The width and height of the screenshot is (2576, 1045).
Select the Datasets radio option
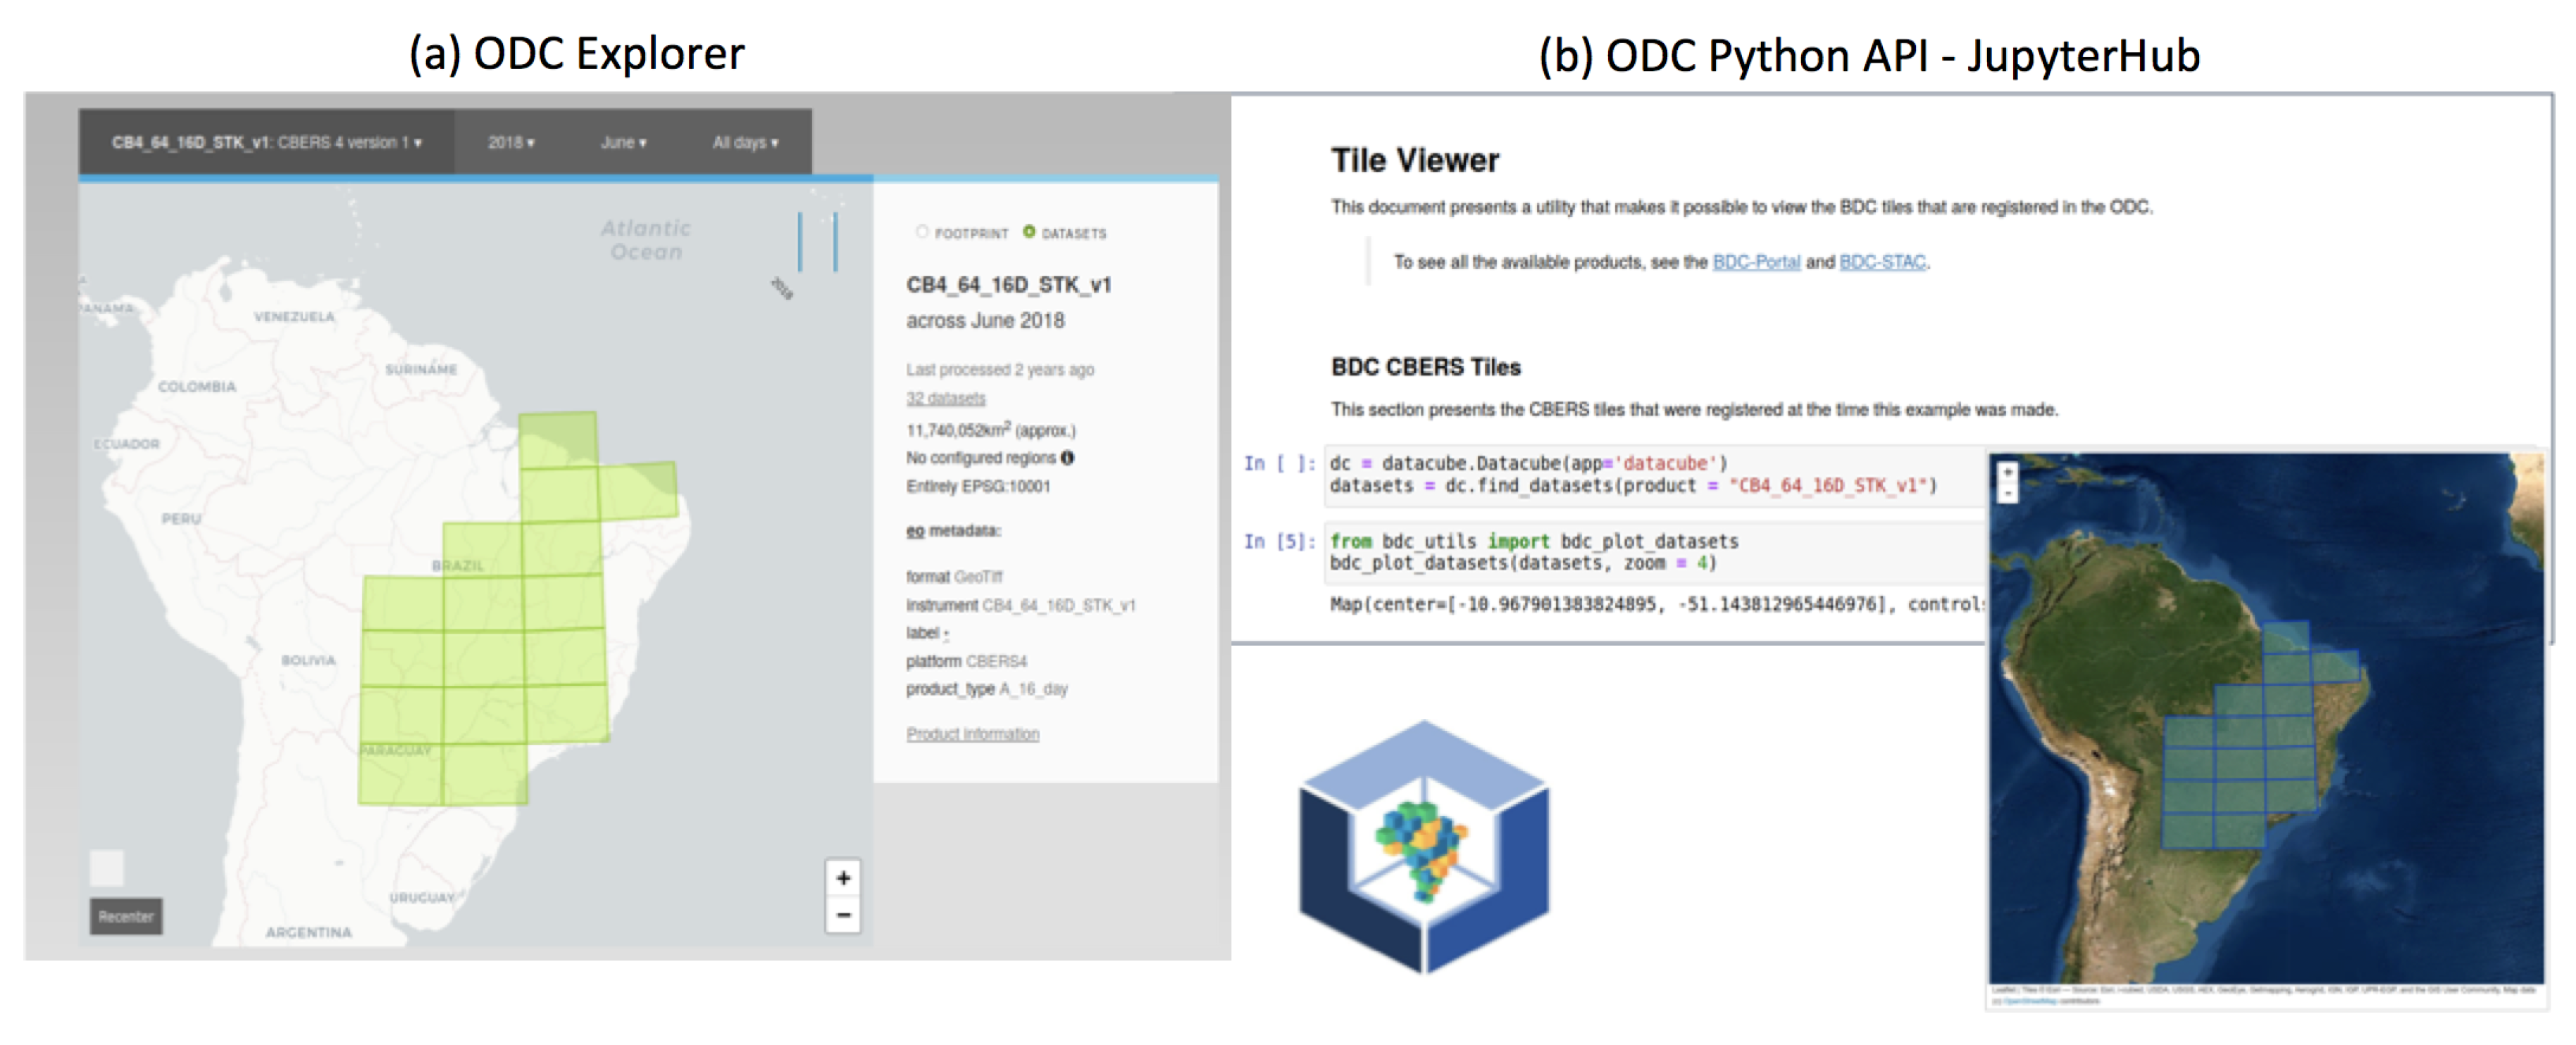pyautogui.click(x=1029, y=232)
